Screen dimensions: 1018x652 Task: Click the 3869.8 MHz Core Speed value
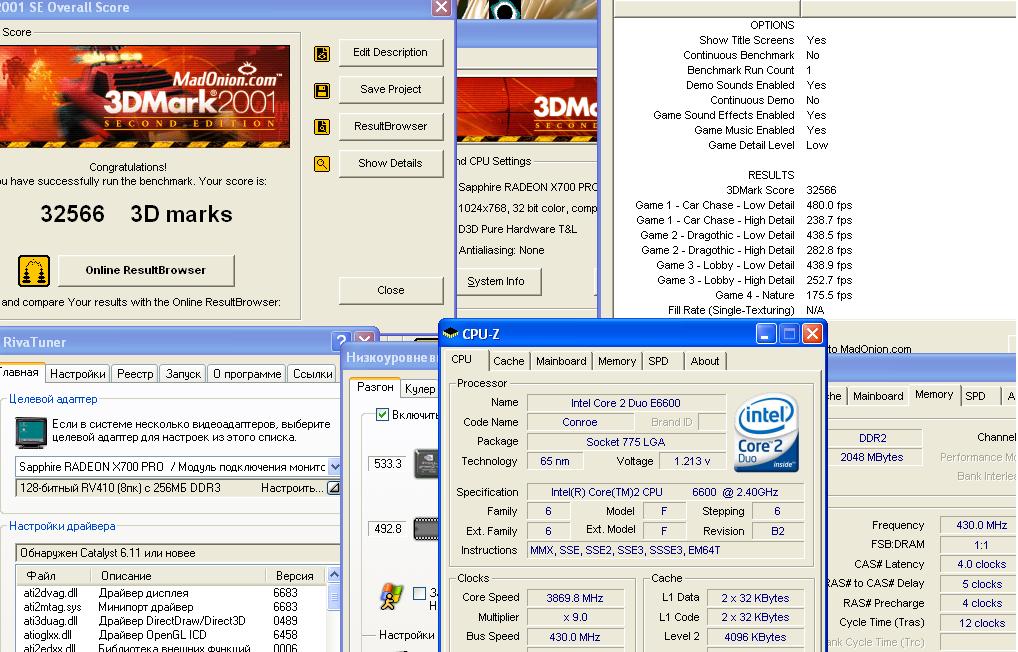click(575, 597)
